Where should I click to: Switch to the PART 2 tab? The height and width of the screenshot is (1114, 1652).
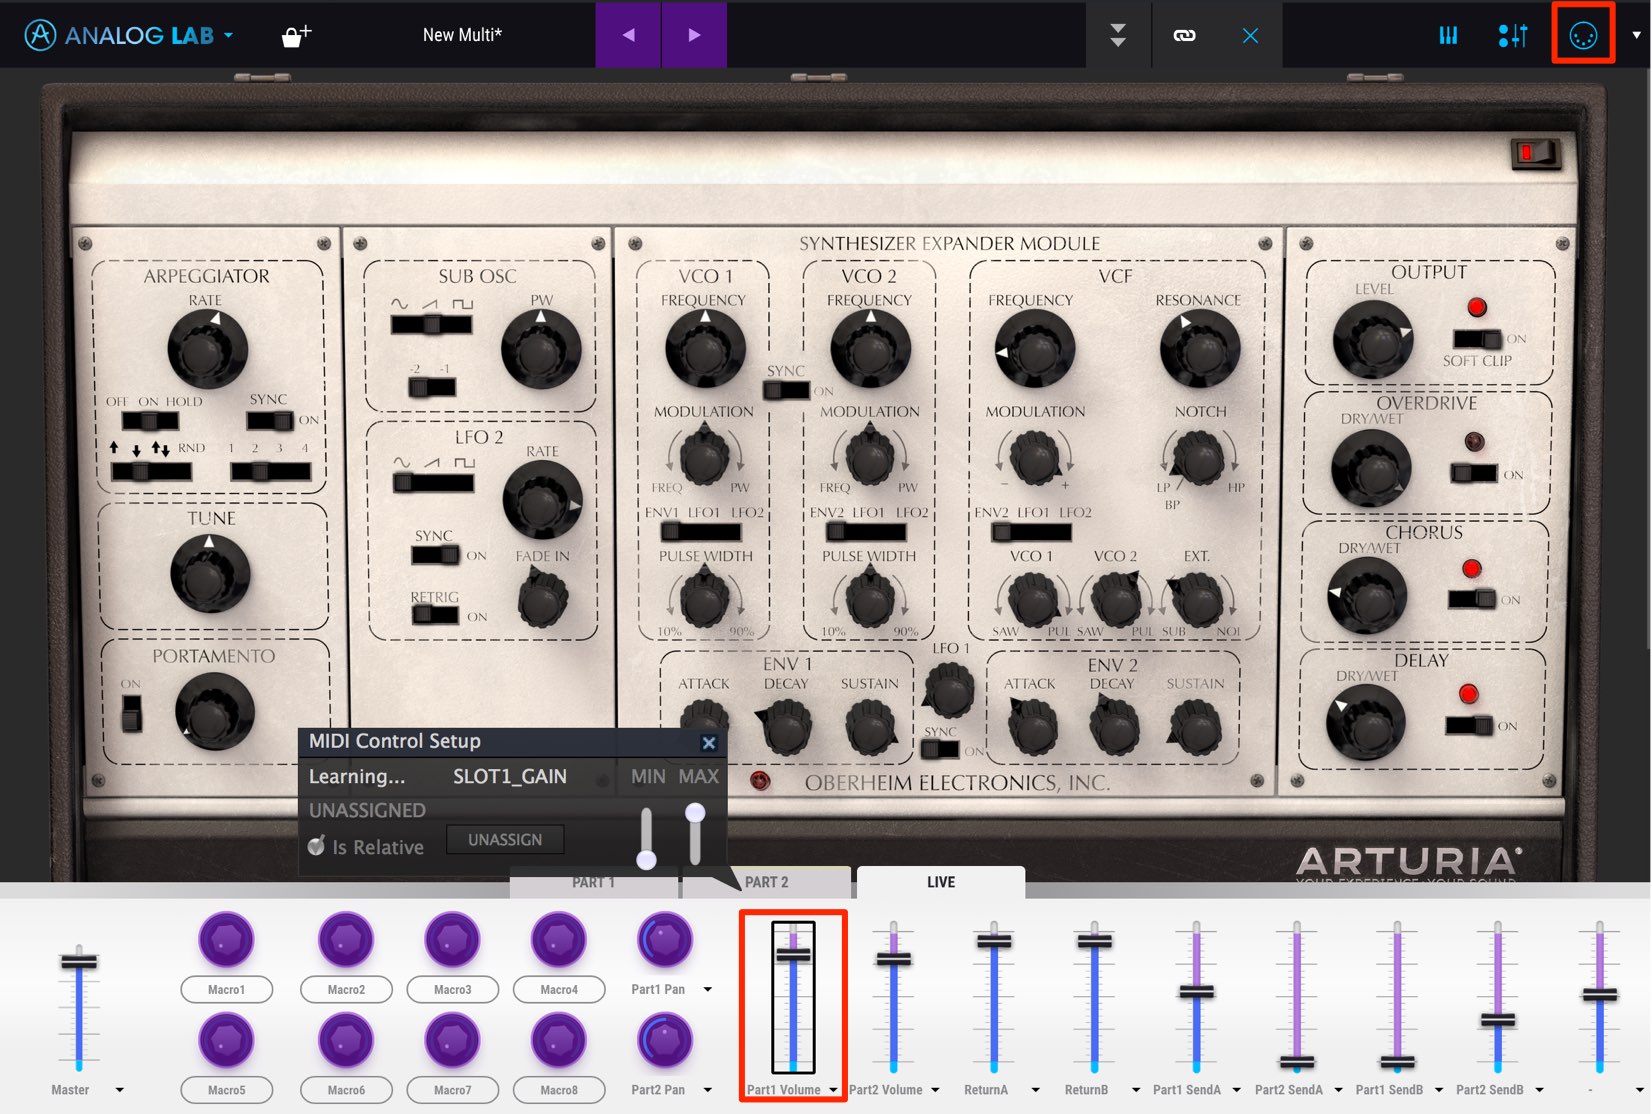click(767, 882)
